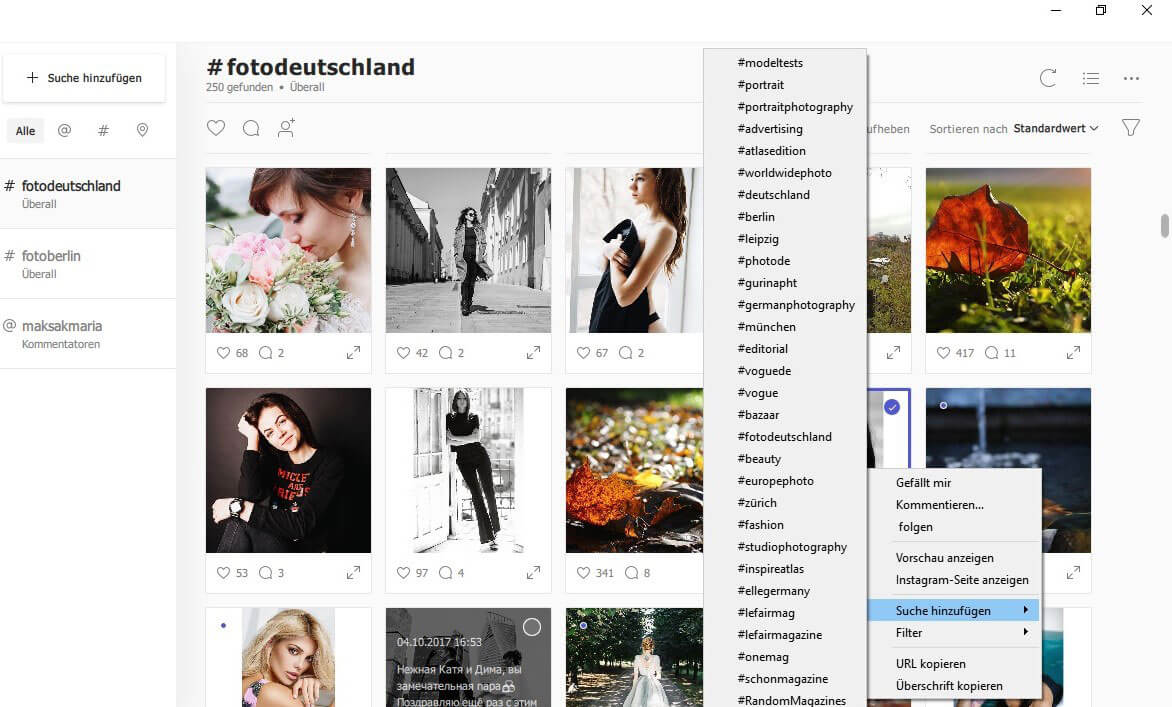Select the Alle filter tab
Image resolution: width=1172 pixels, height=707 pixels.
25,131
